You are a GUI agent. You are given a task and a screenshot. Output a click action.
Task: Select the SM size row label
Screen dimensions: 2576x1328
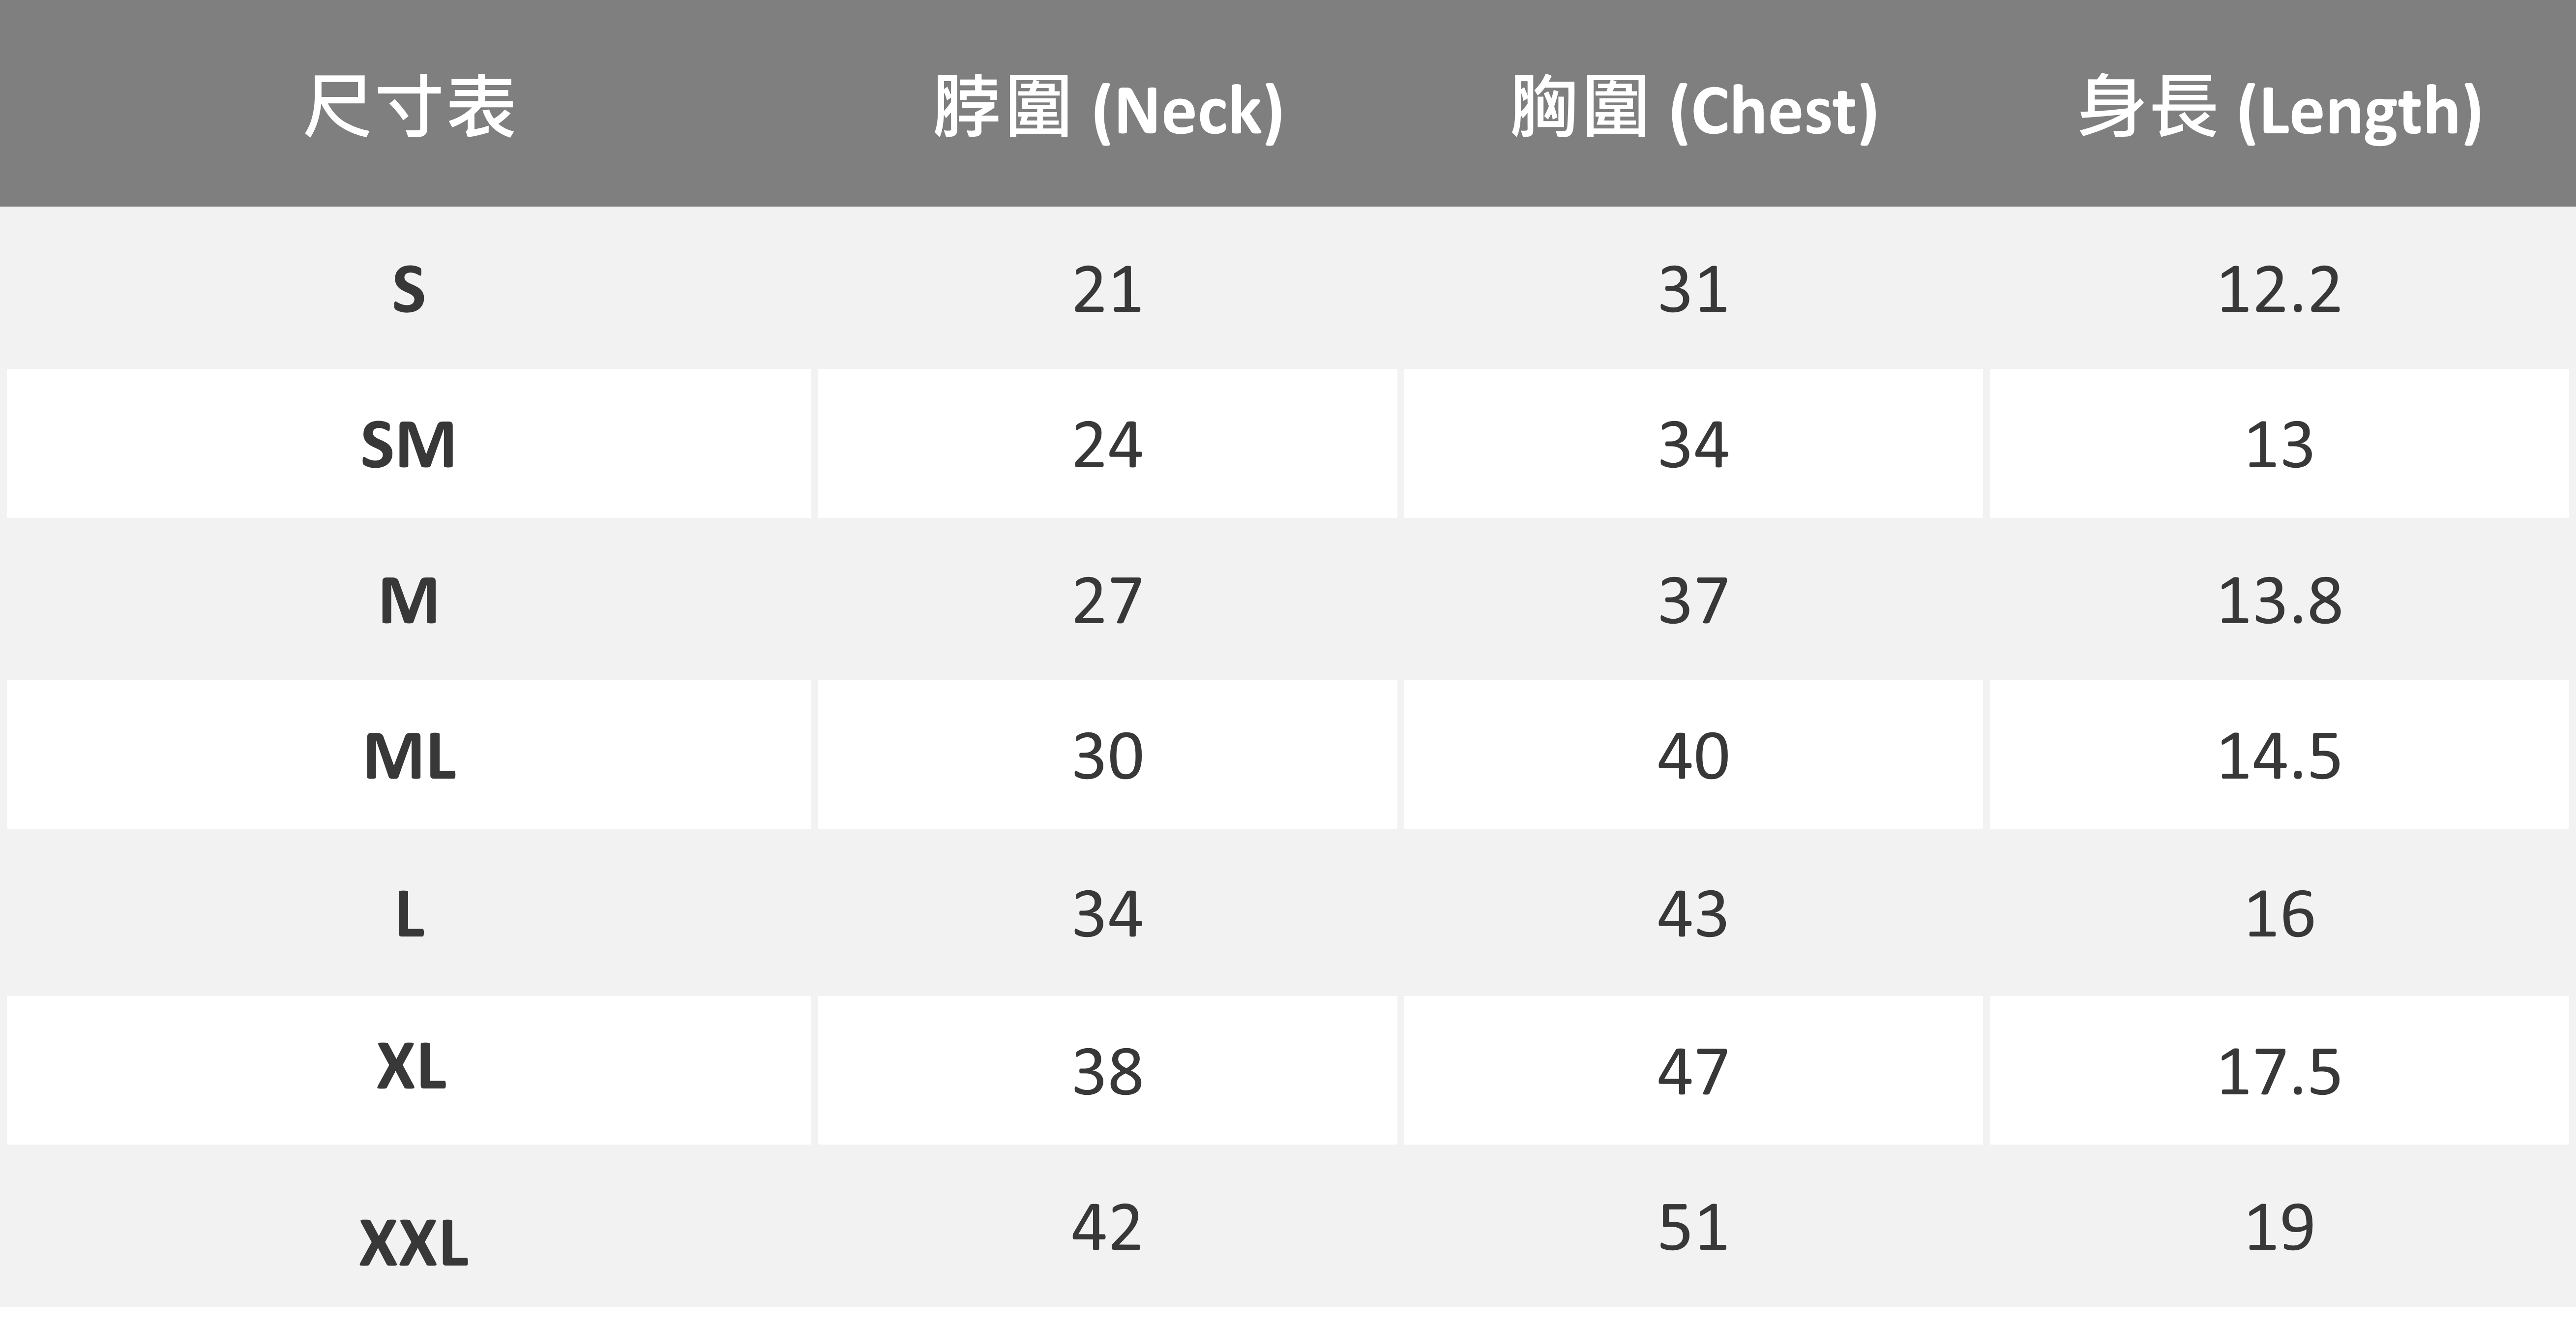pos(409,445)
